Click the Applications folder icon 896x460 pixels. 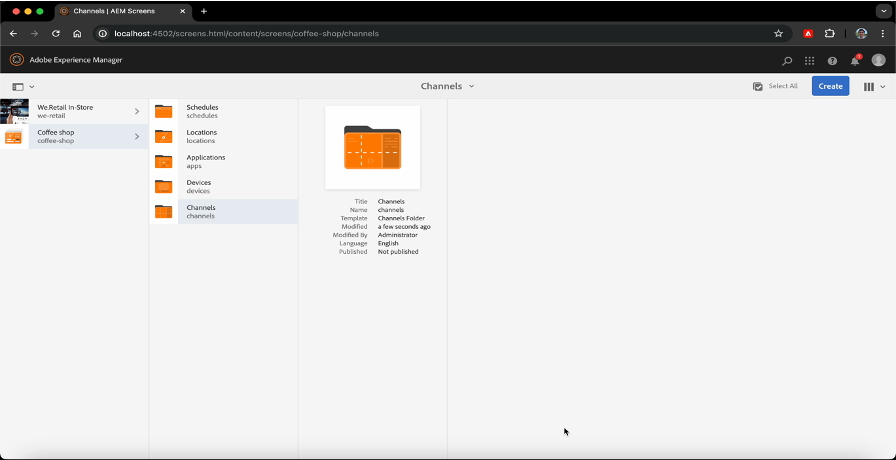164,161
